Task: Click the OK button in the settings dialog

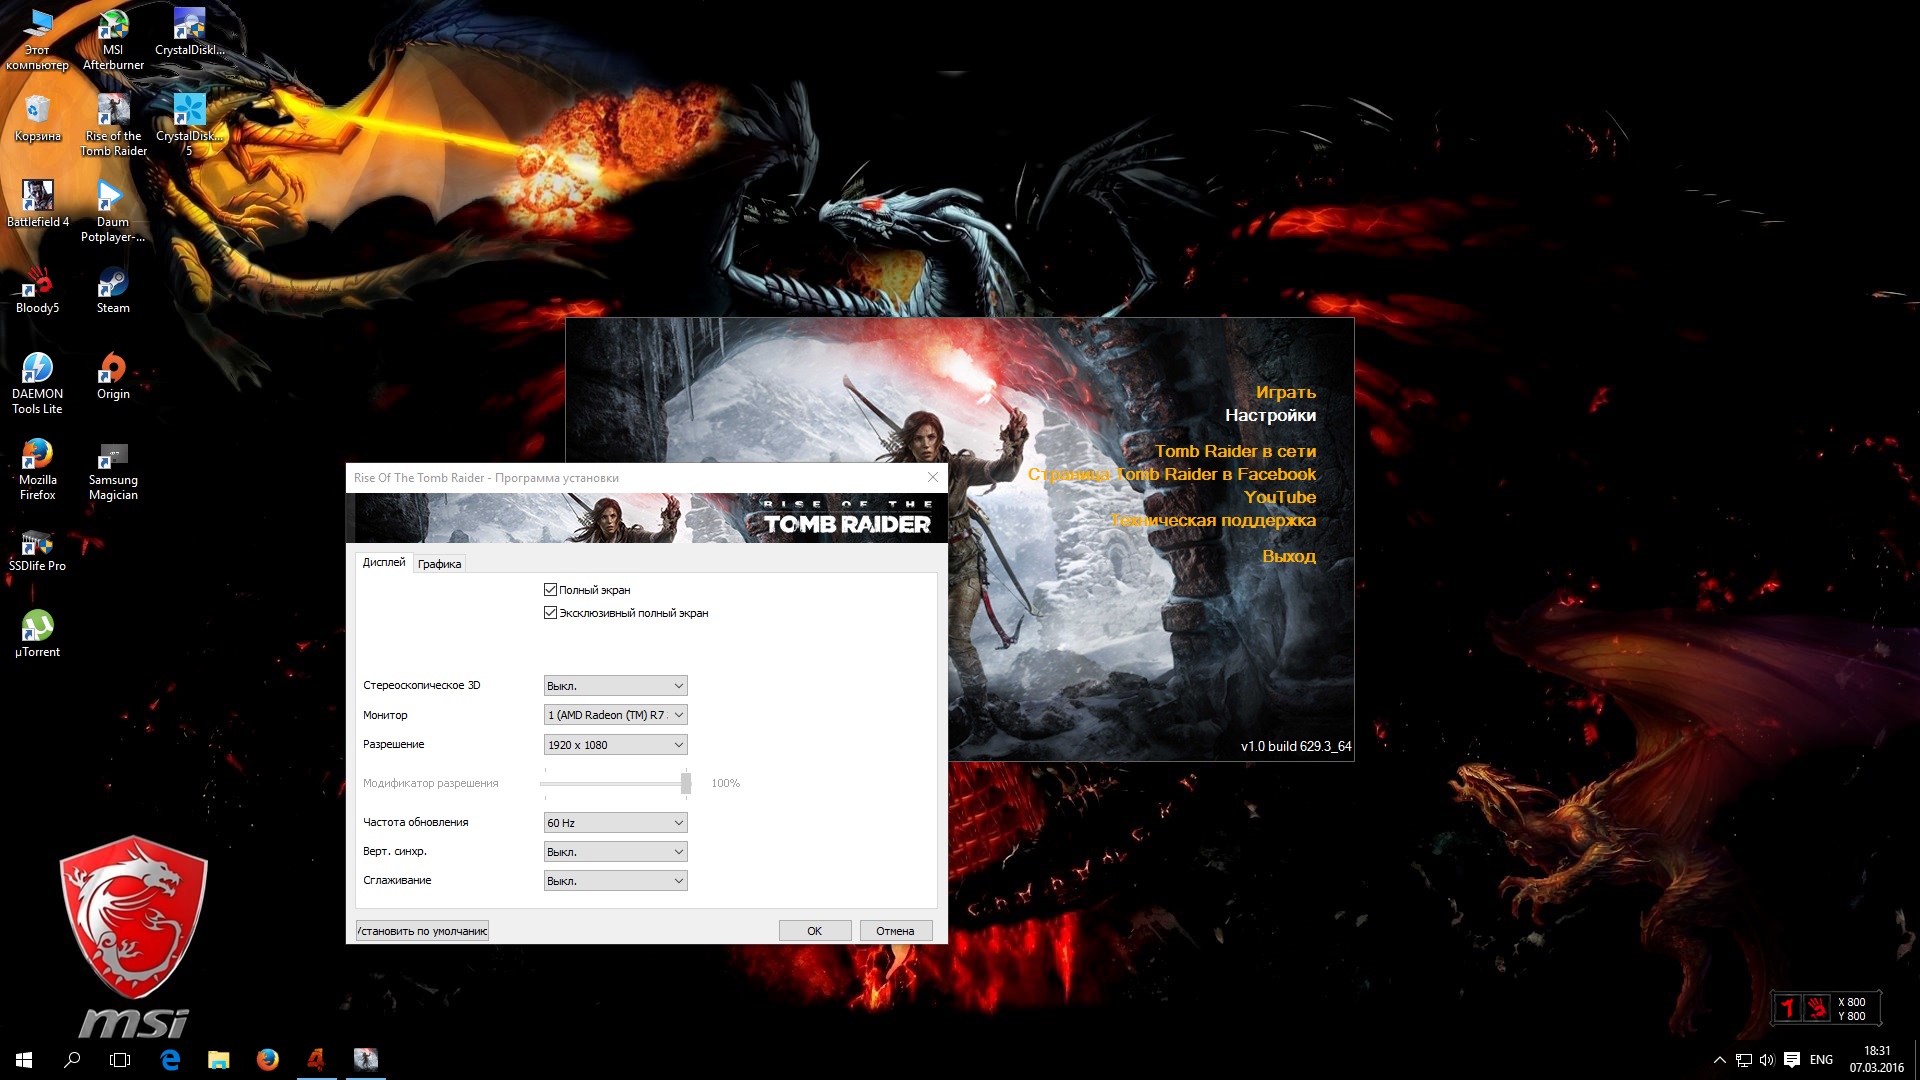Action: tap(814, 931)
